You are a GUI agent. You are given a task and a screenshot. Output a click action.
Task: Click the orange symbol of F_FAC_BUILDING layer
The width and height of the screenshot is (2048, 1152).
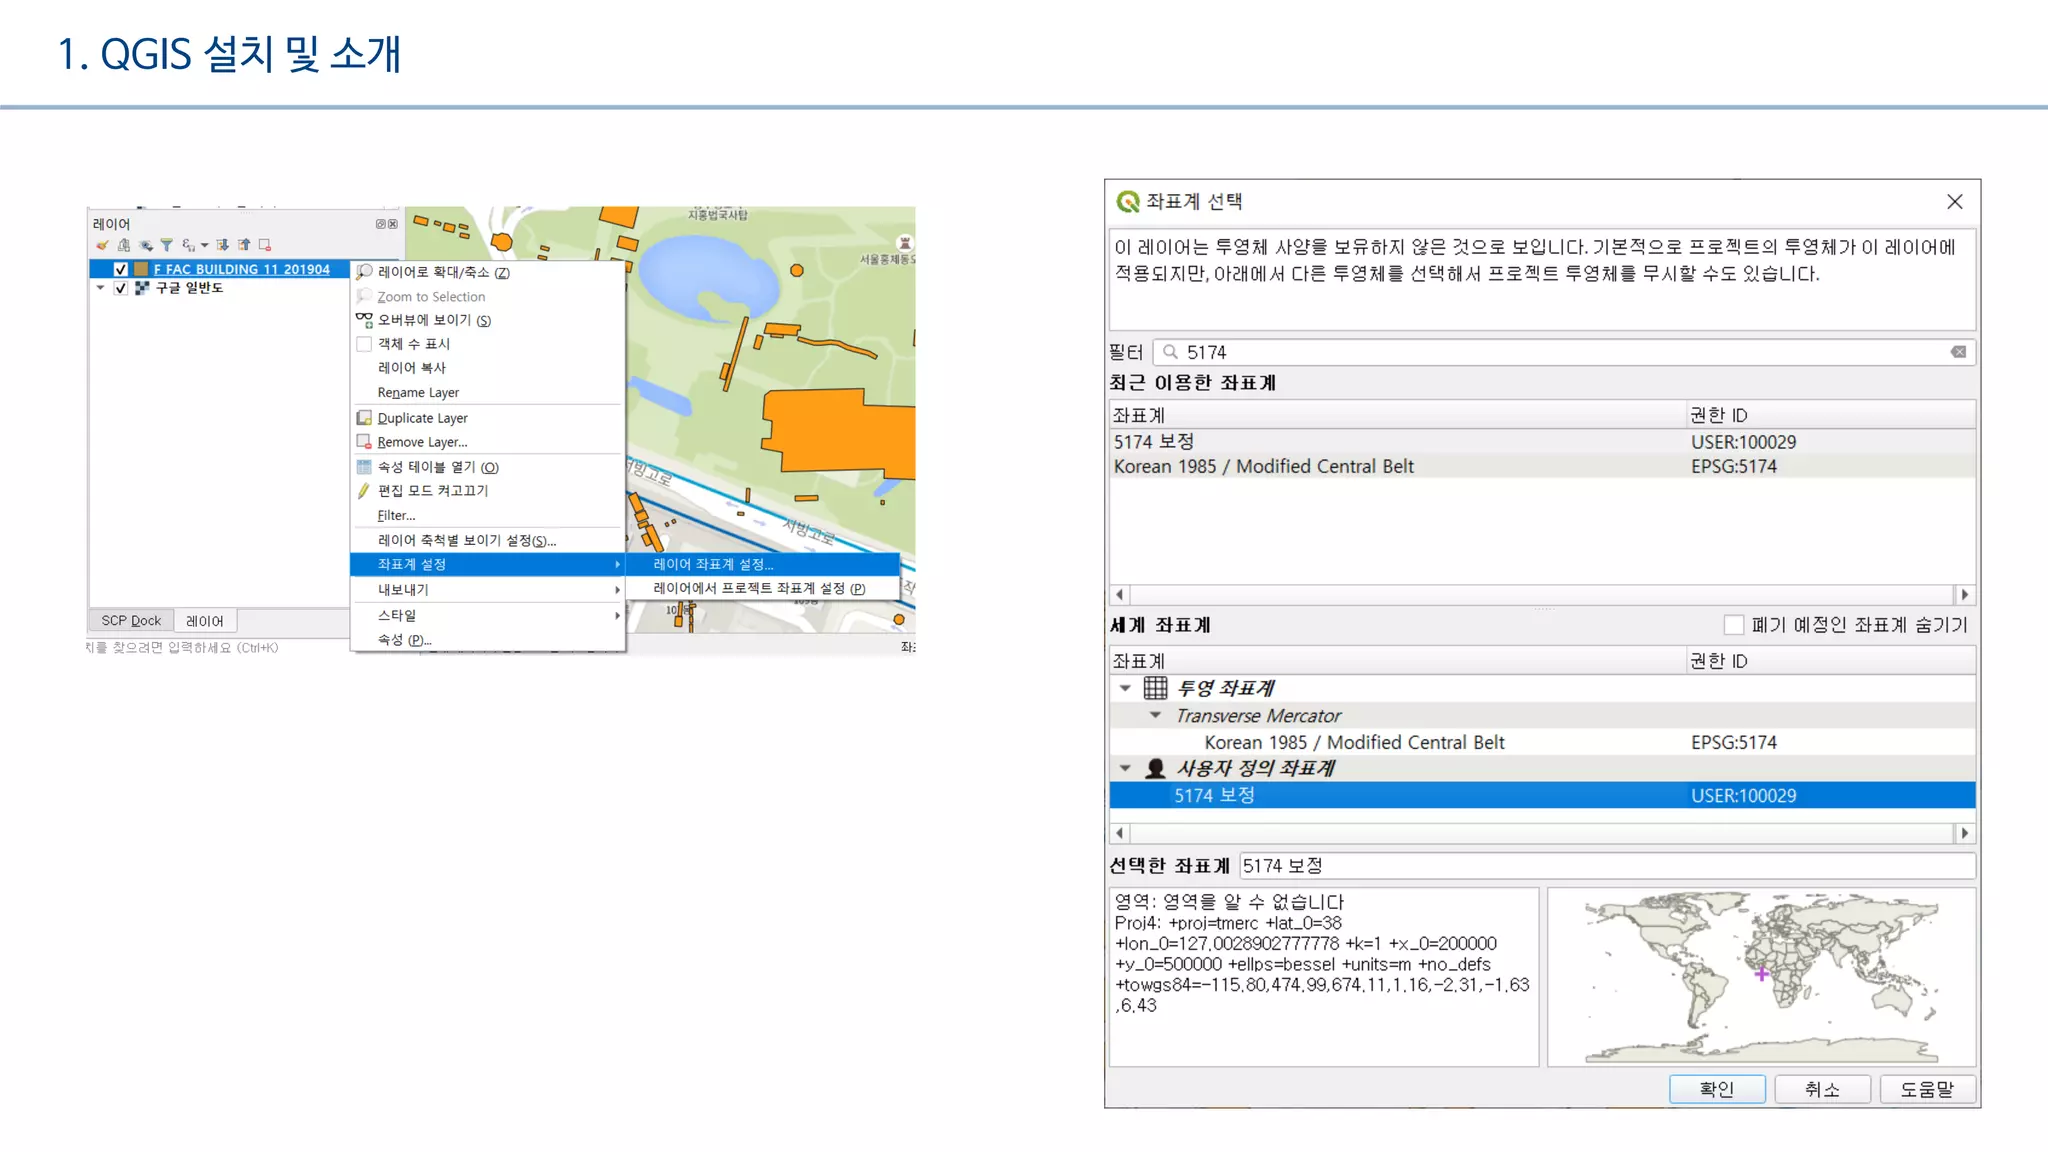[x=141, y=269]
